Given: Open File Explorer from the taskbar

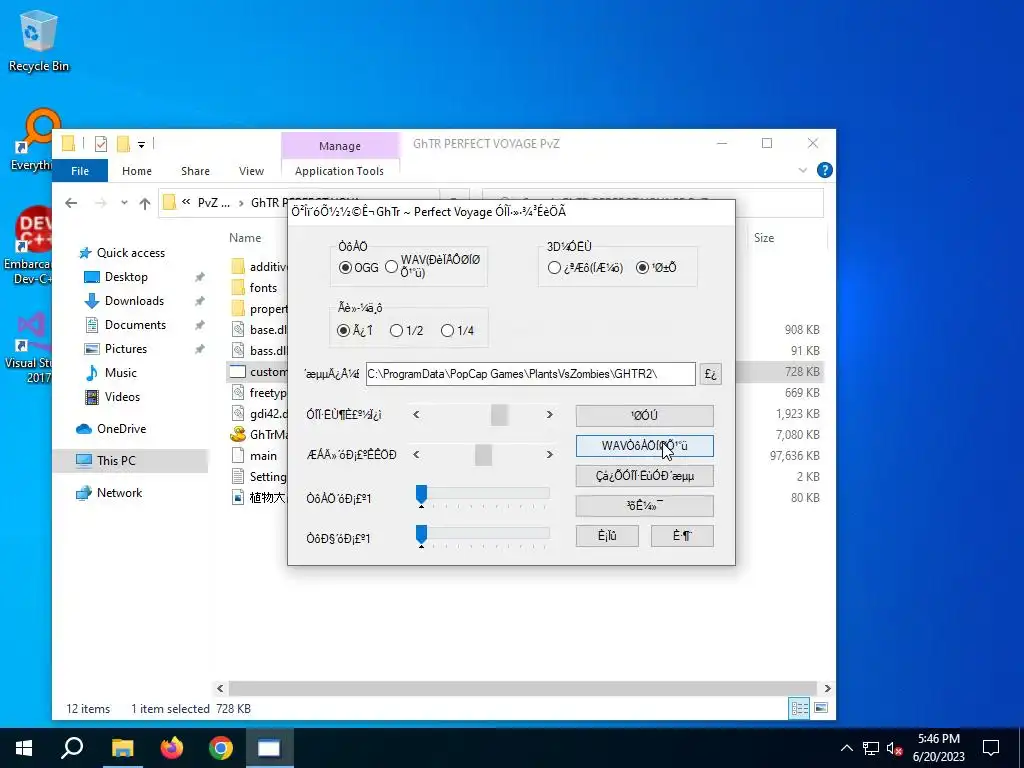Looking at the screenshot, I should pyautogui.click(x=122, y=748).
